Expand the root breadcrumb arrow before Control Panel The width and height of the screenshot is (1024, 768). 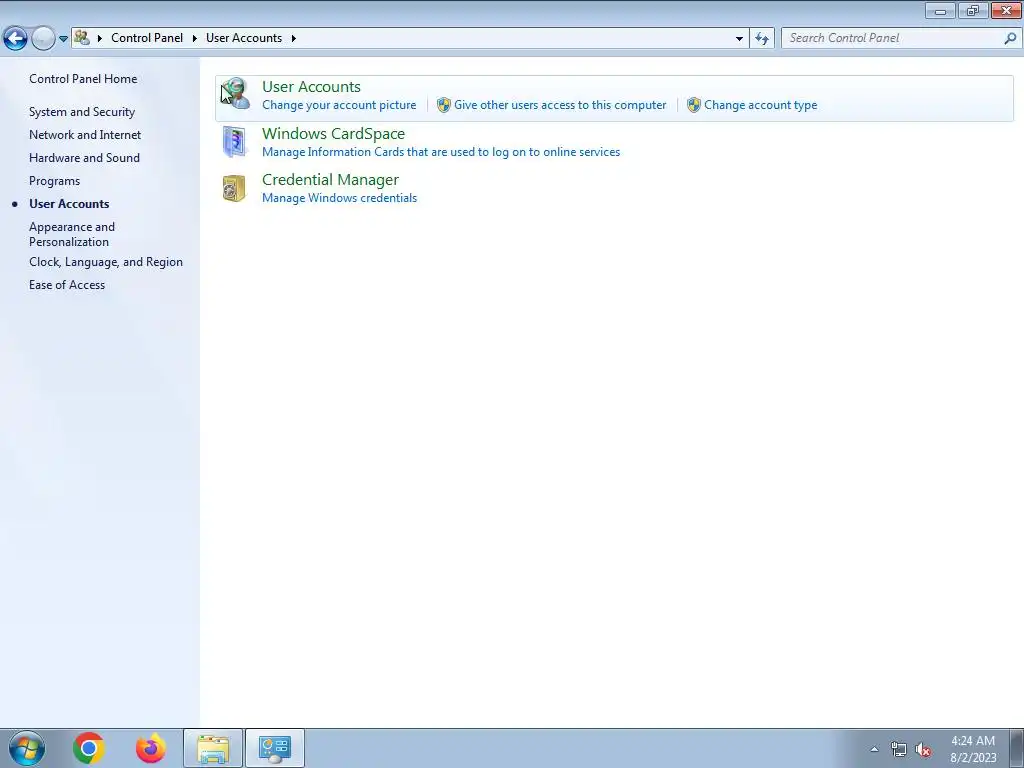99,39
